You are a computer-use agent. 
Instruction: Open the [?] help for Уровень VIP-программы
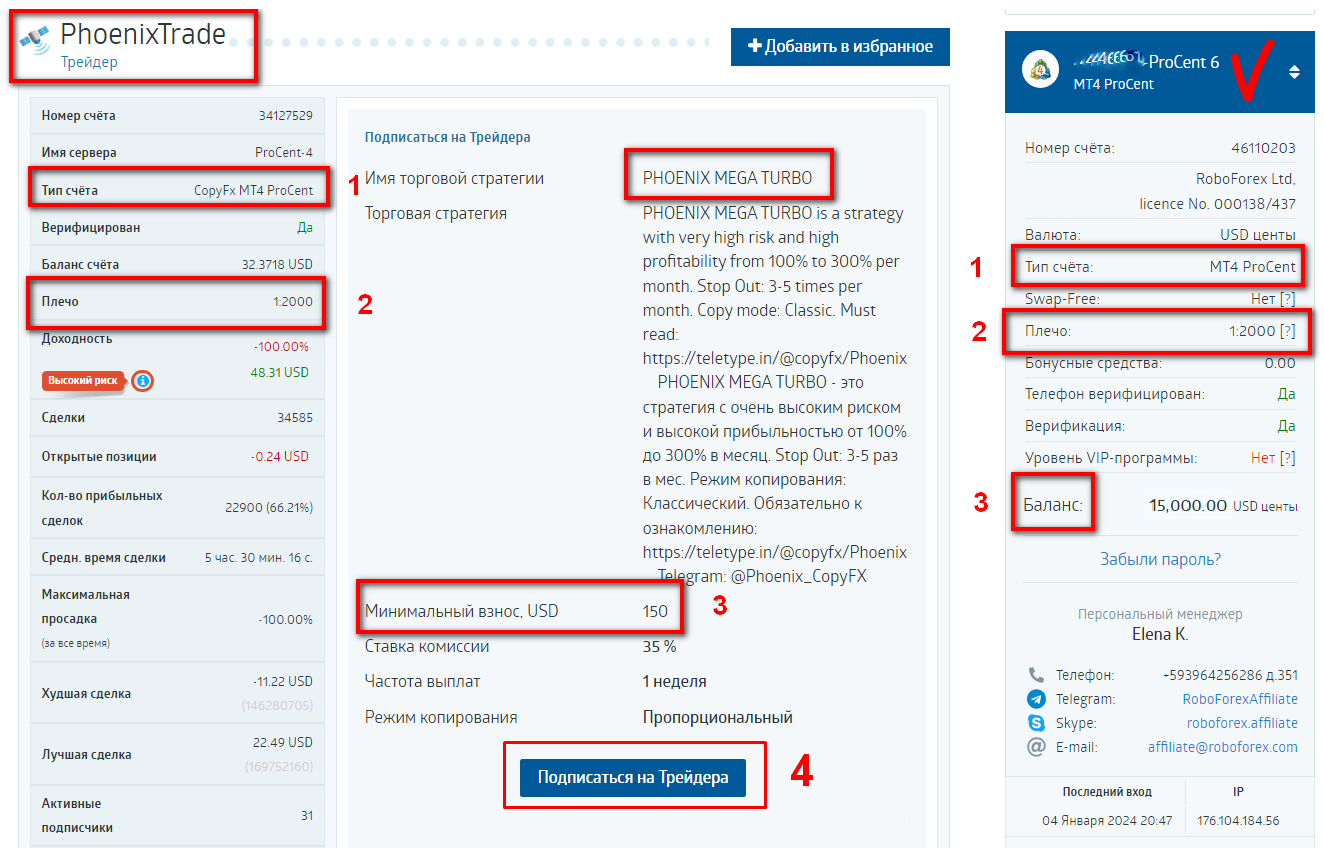[1288, 458]
